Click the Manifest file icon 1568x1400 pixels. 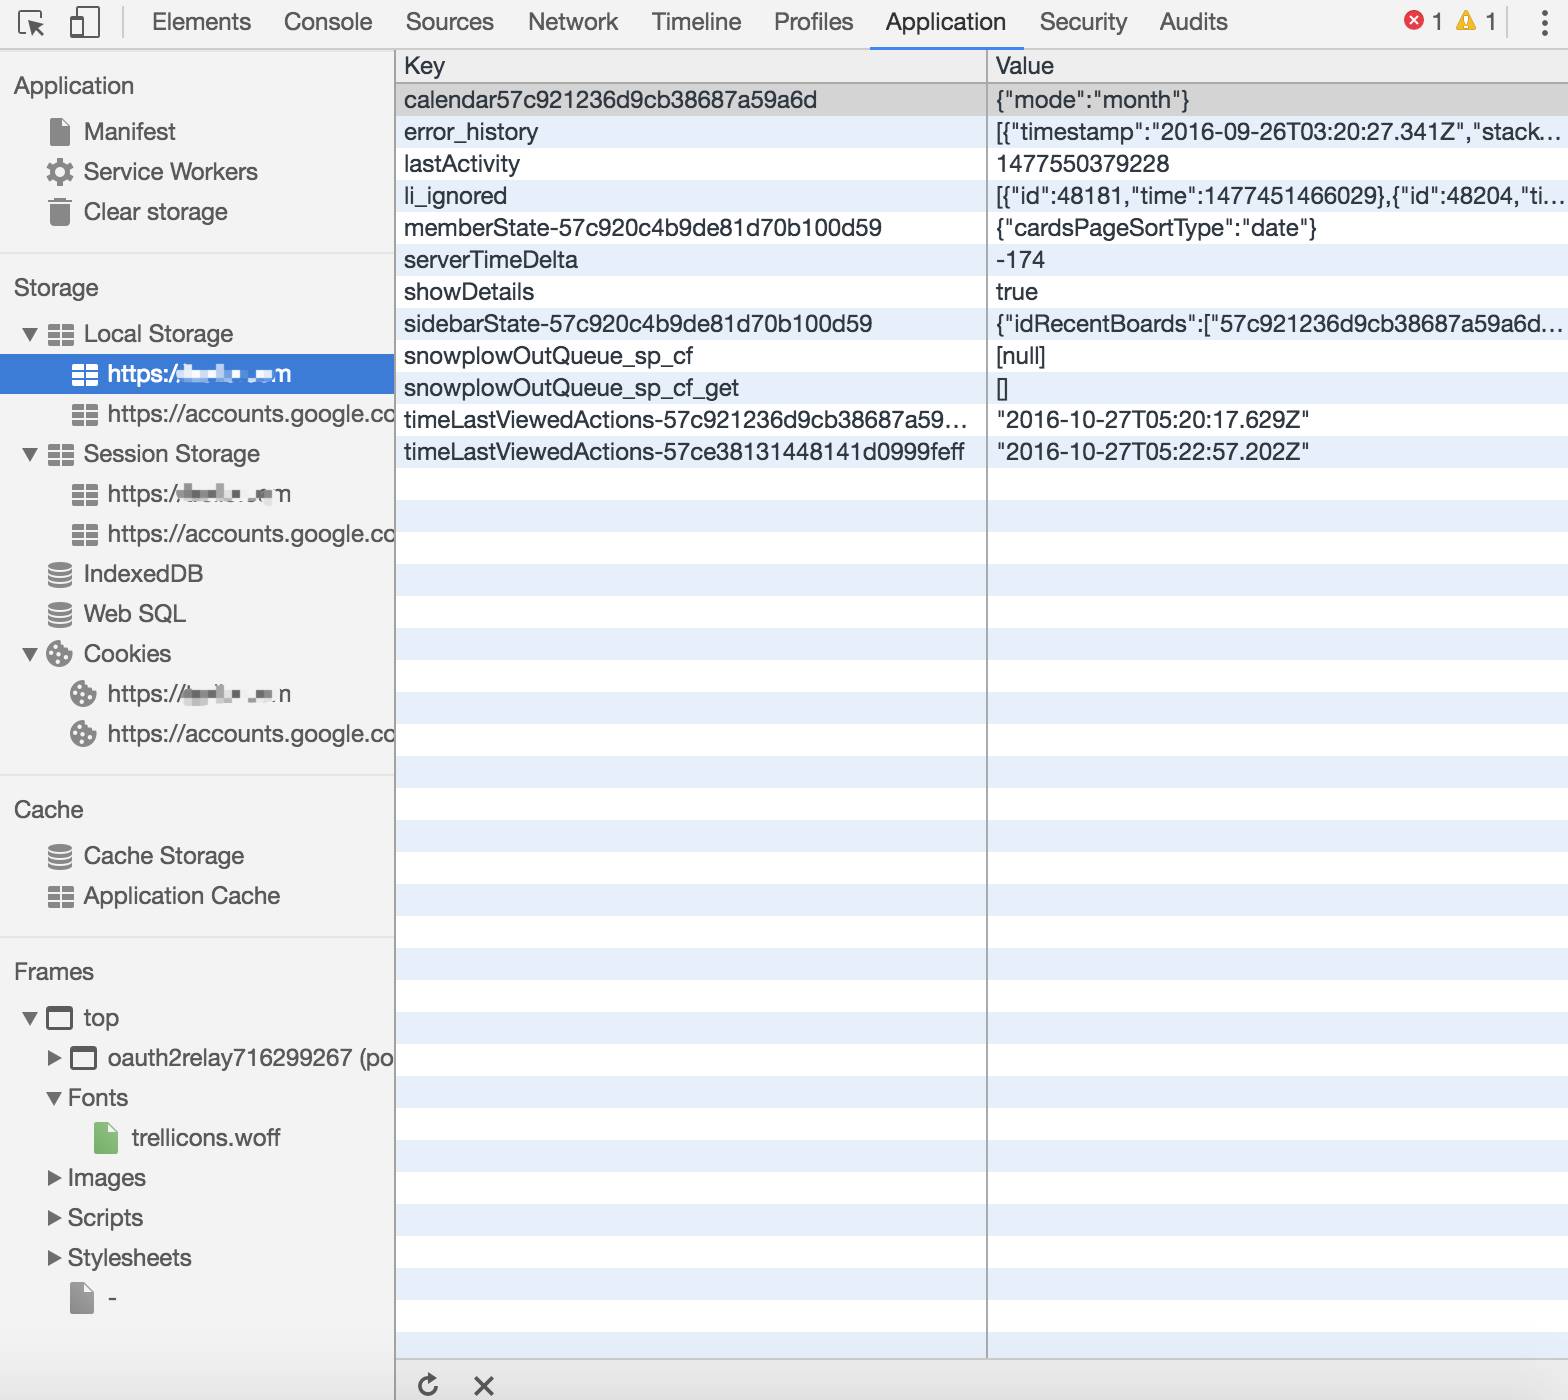pos(60,132)
